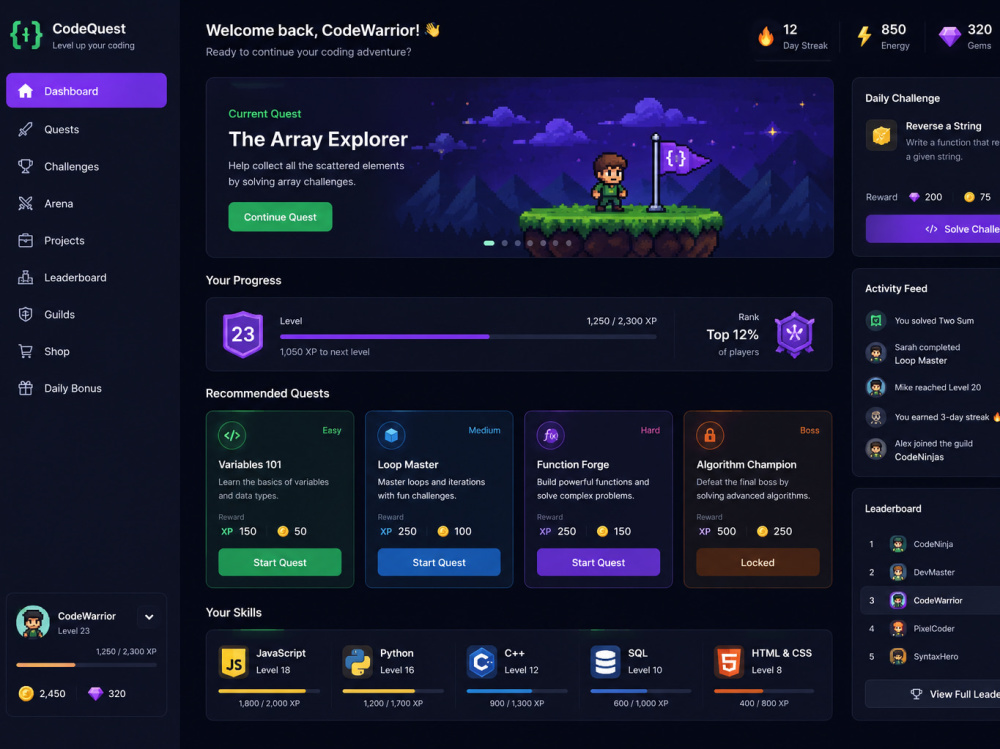Click Alex joined CodeNinjas guild entry
This screenshot has height=749, width=1000.
click(932, 450)
